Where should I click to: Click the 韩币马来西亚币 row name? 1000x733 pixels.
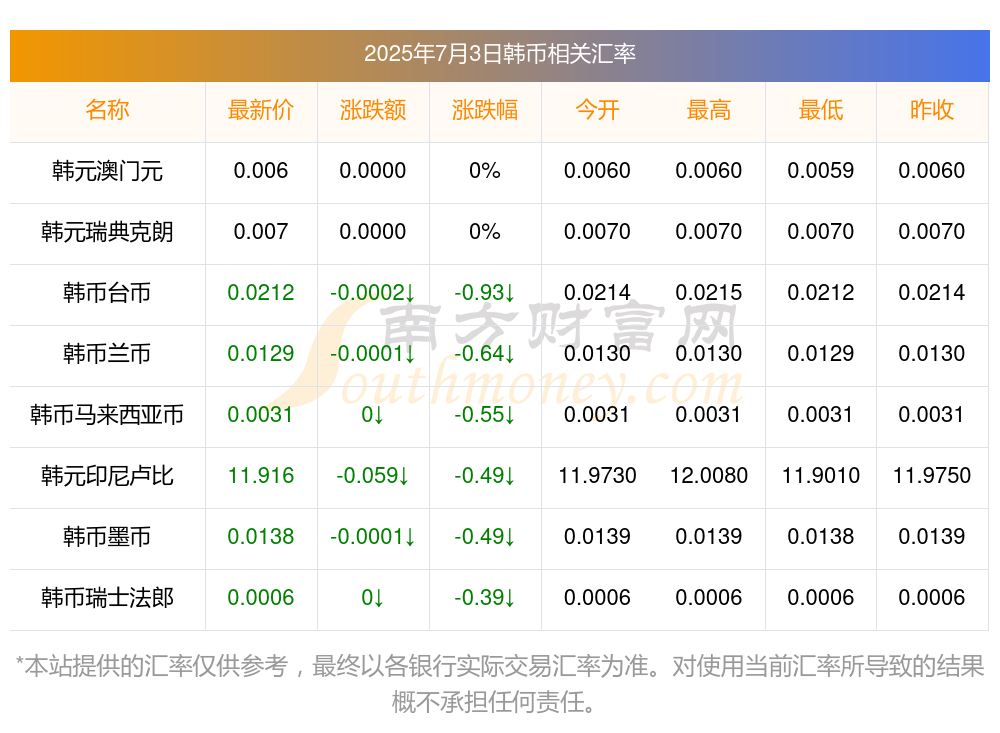pos(107,415)
